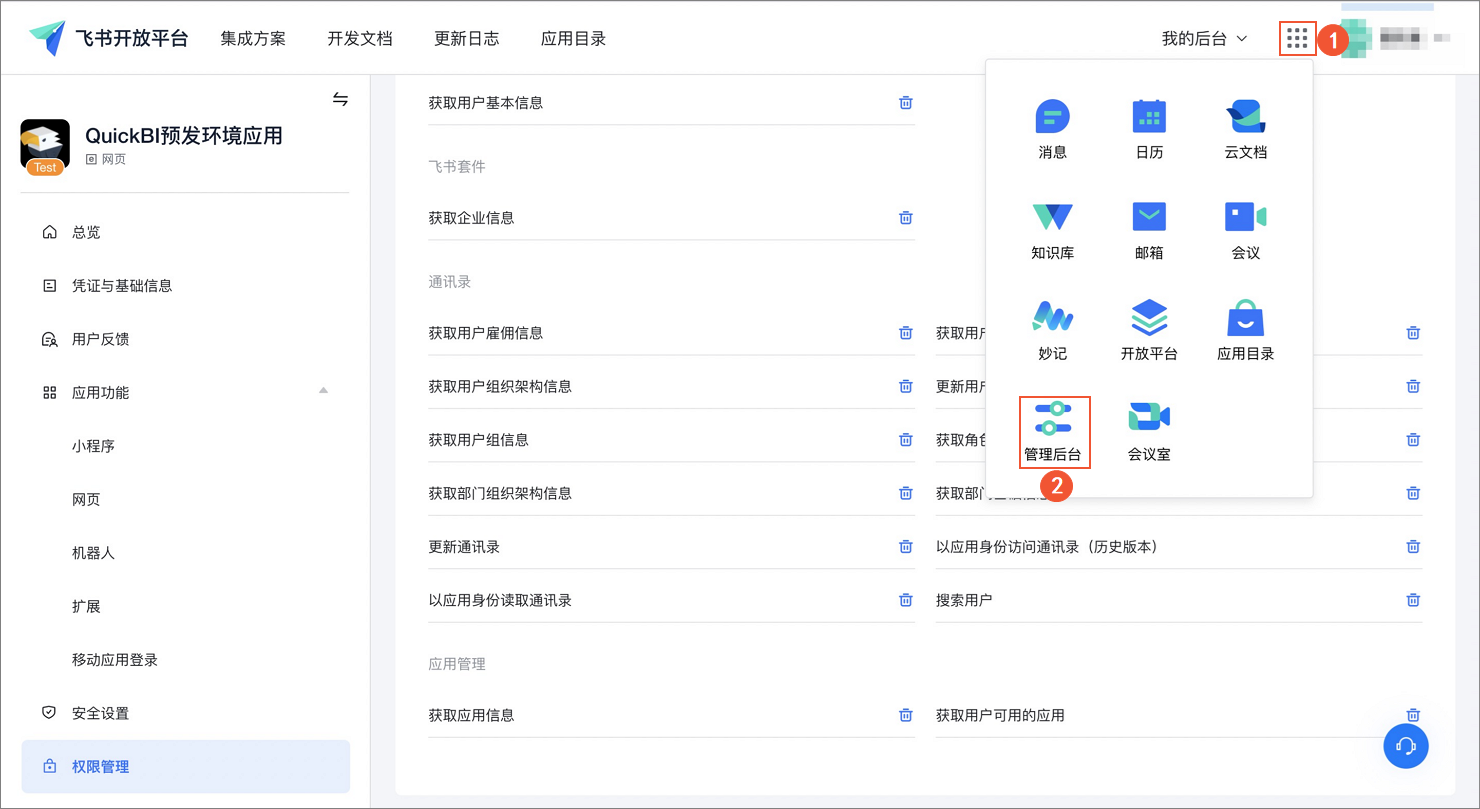Open the app launcher grid icon
This screenshot has width=1480, height=809.
(x=1297, y=39)
